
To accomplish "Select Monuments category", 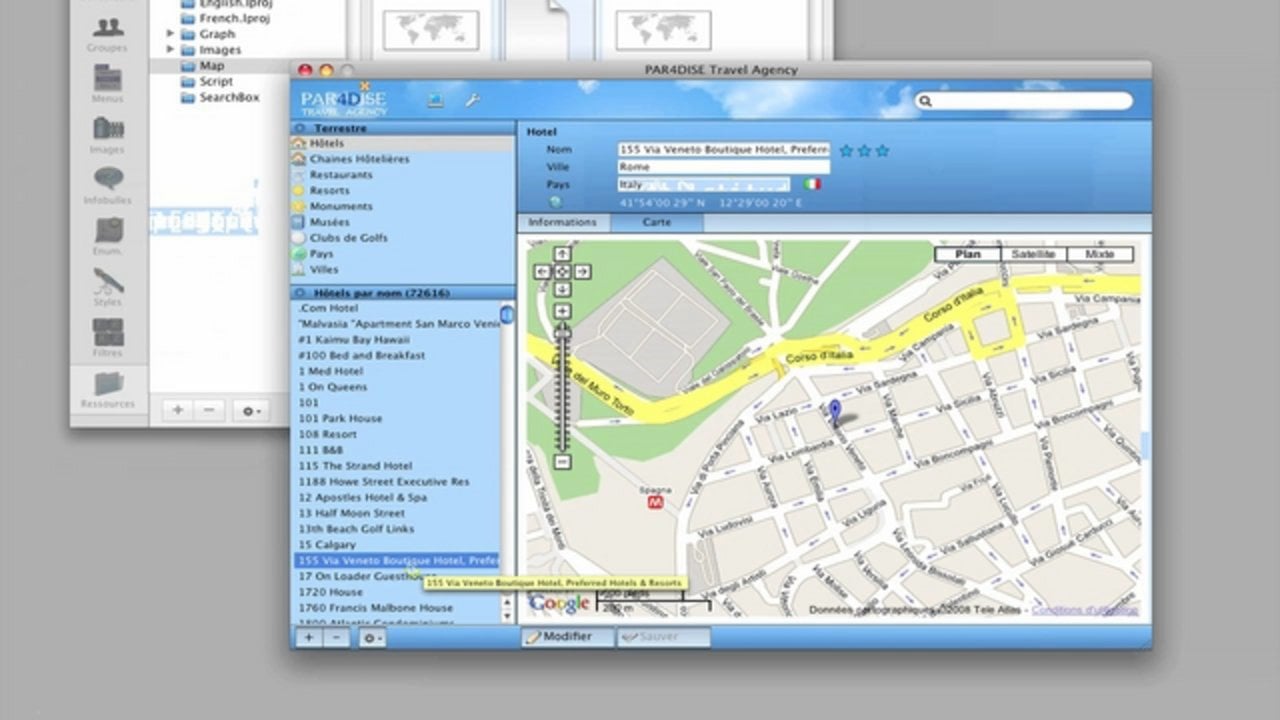I will coord(403,206).
